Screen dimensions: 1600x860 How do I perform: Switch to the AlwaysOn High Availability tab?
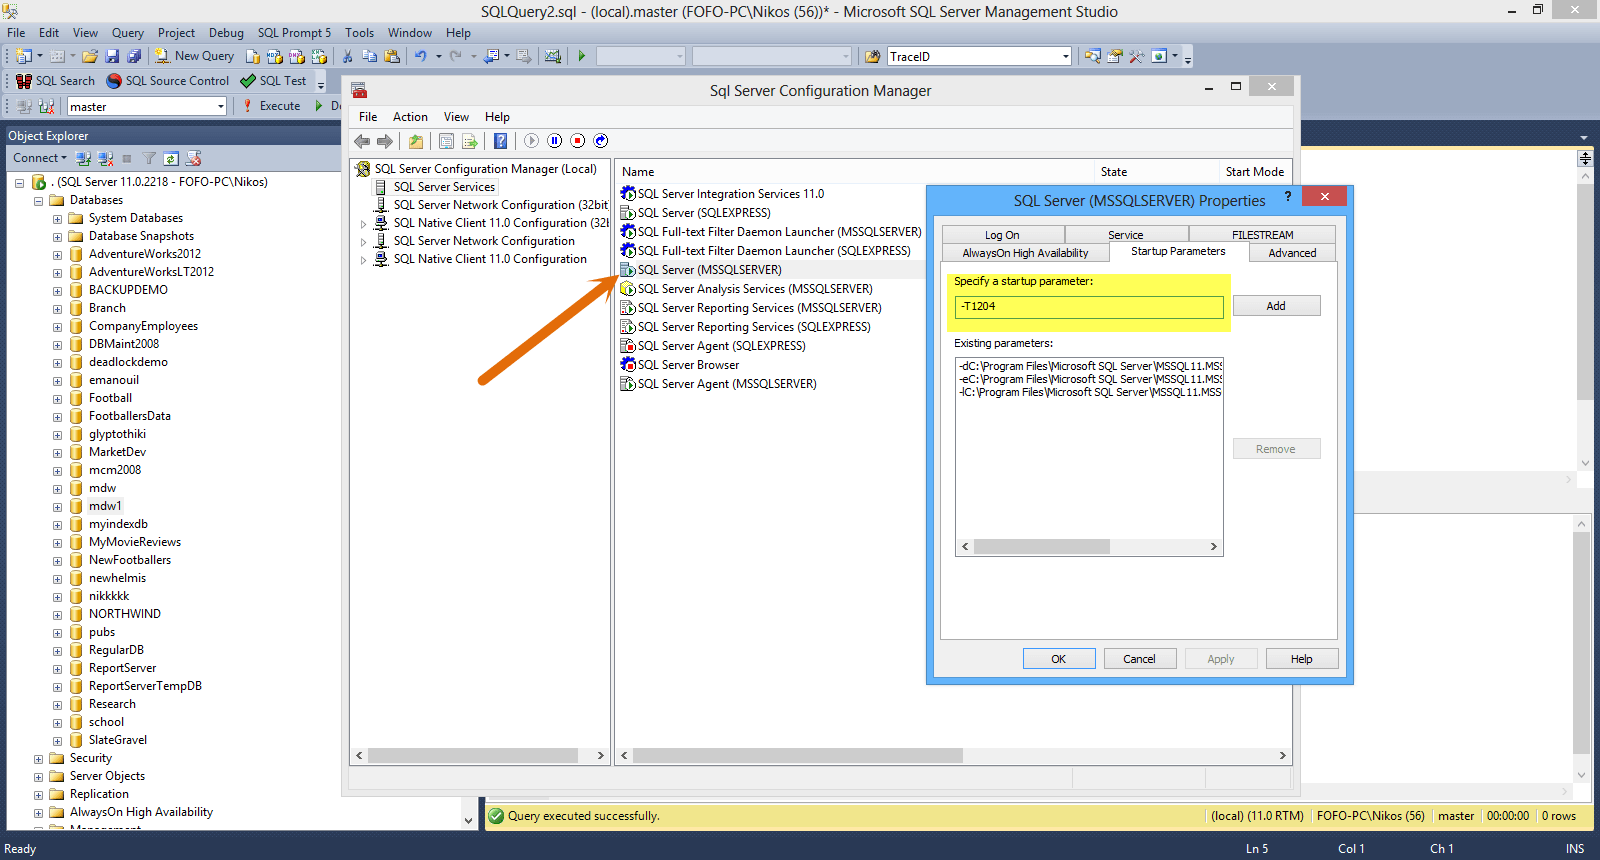(x=1025, y=253)
